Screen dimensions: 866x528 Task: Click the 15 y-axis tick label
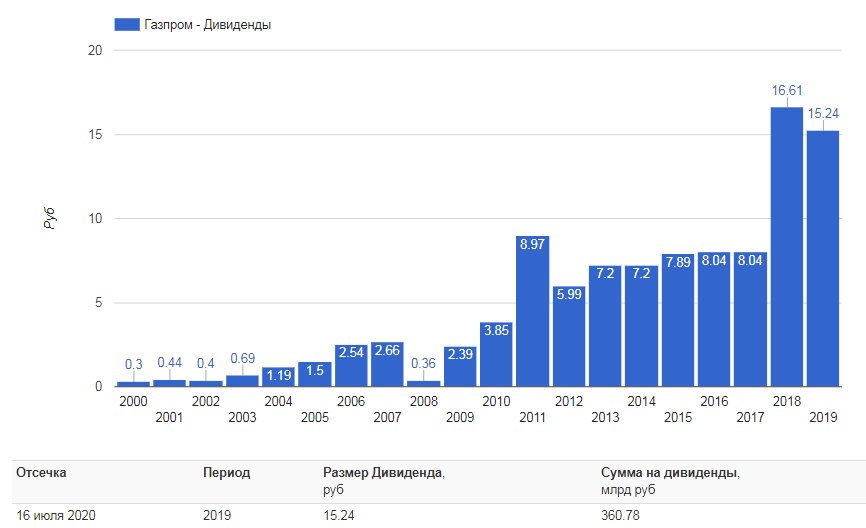click(x=95, y=134)
